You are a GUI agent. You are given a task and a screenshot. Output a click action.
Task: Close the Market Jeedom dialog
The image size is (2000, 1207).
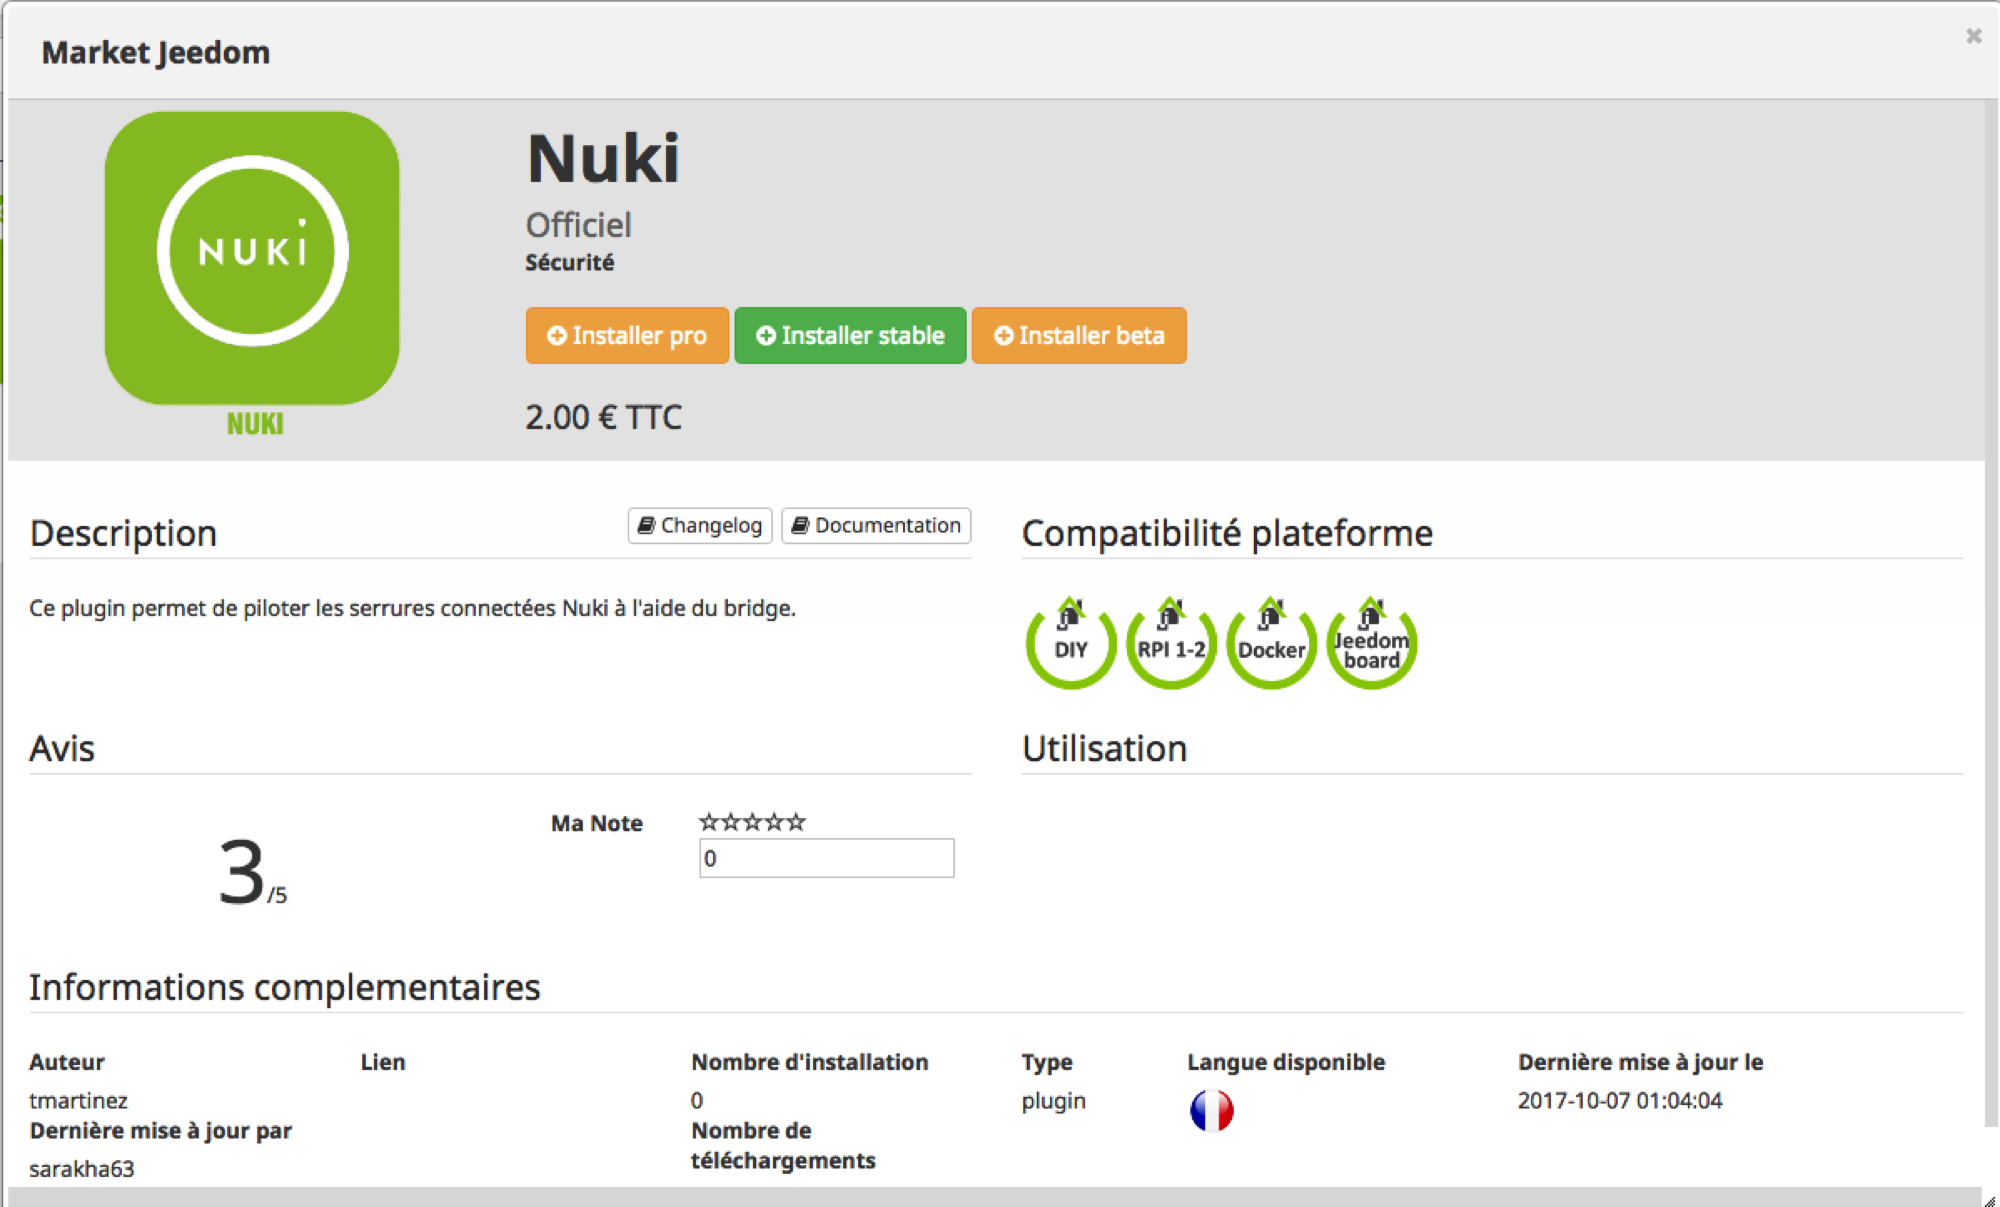(1973, 36)
